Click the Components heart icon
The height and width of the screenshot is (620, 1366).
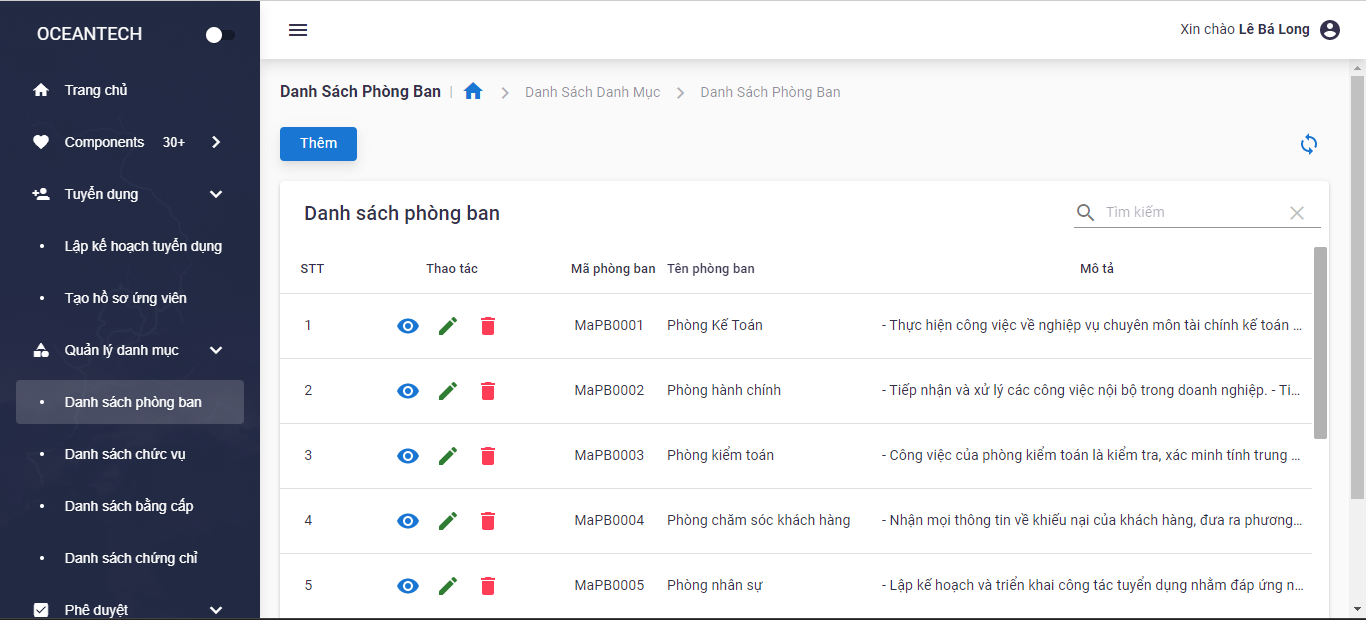[41, 142]
